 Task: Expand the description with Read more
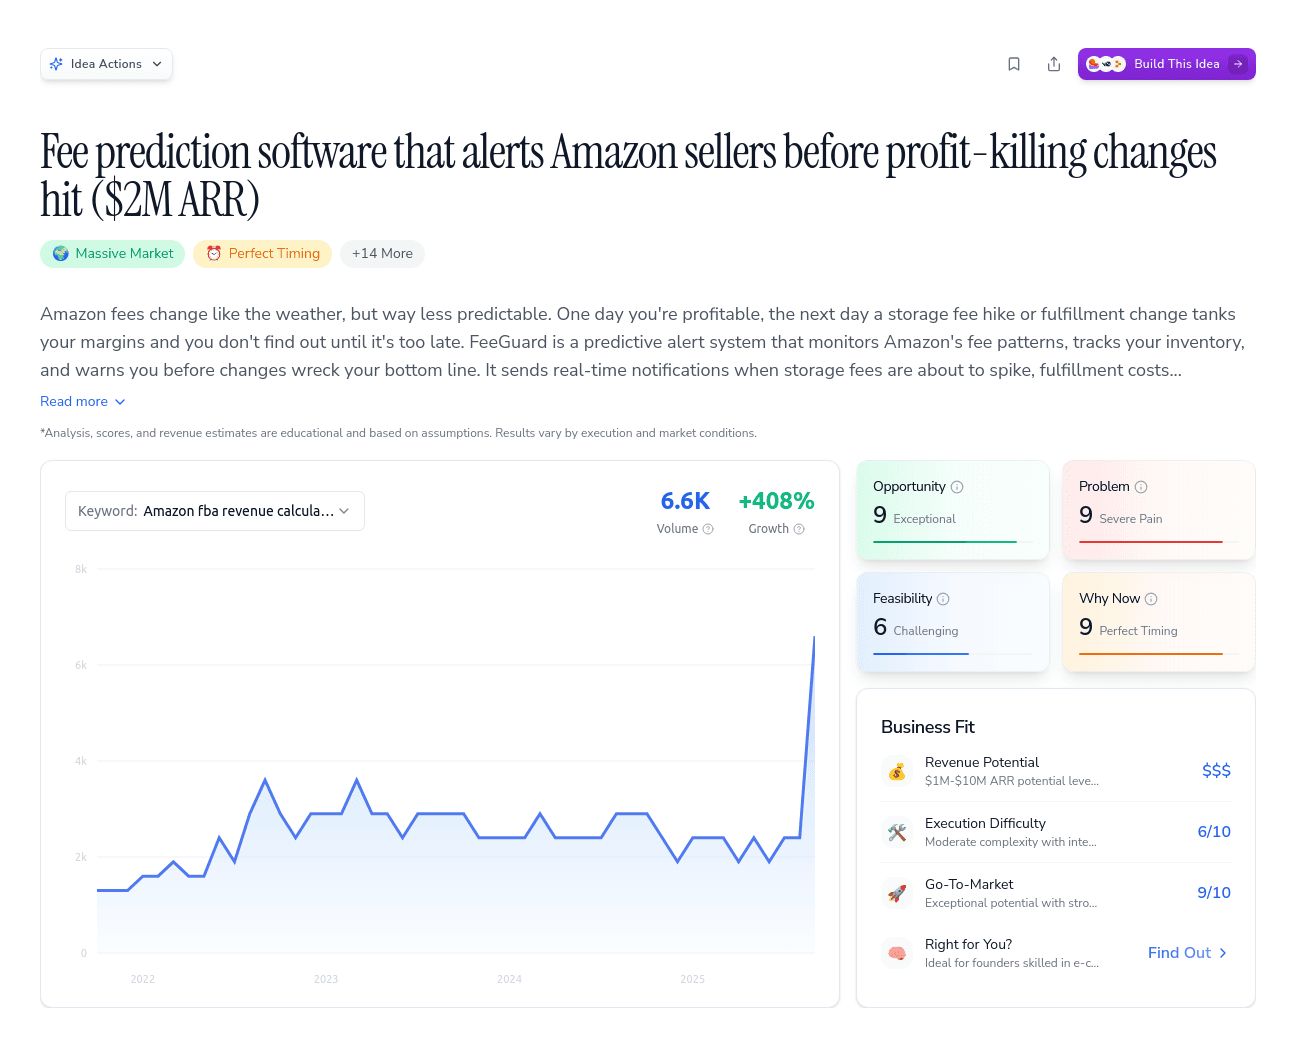pos(83,401)
